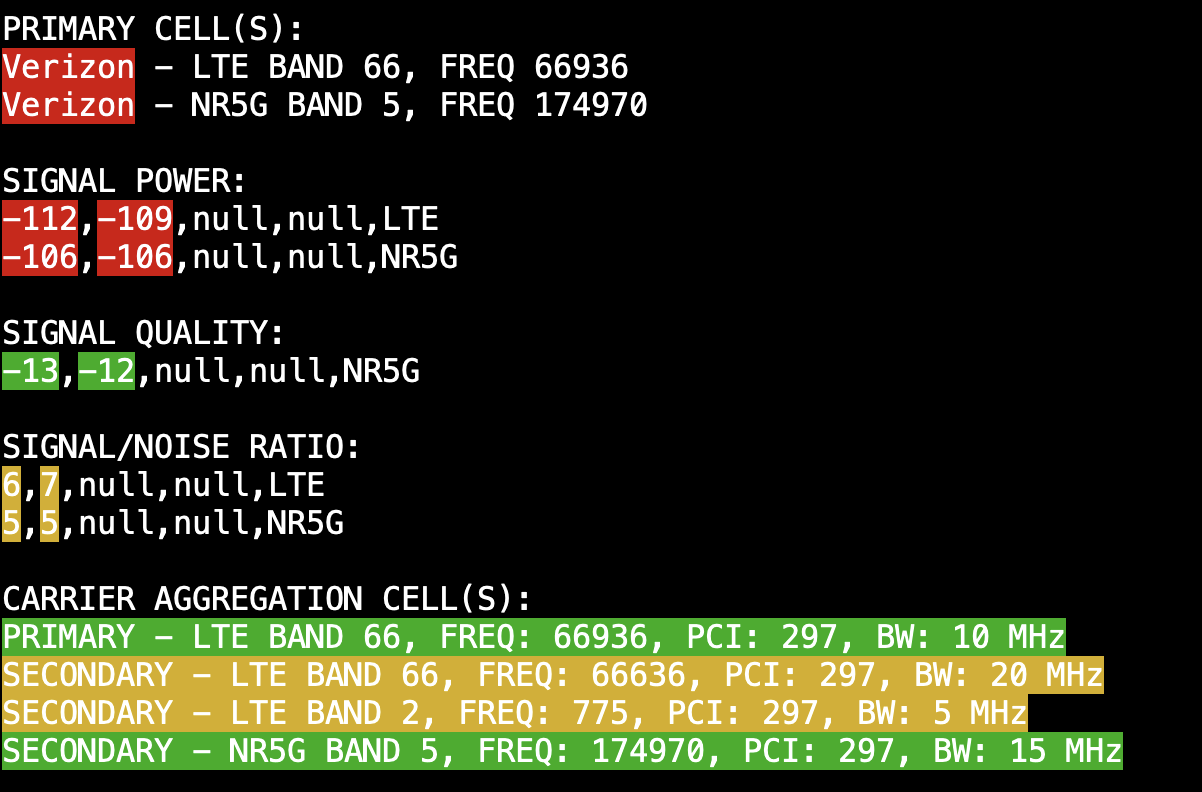
Task: Click the PRIMARY CELL(S) heading
Action: tap(153, 29)
